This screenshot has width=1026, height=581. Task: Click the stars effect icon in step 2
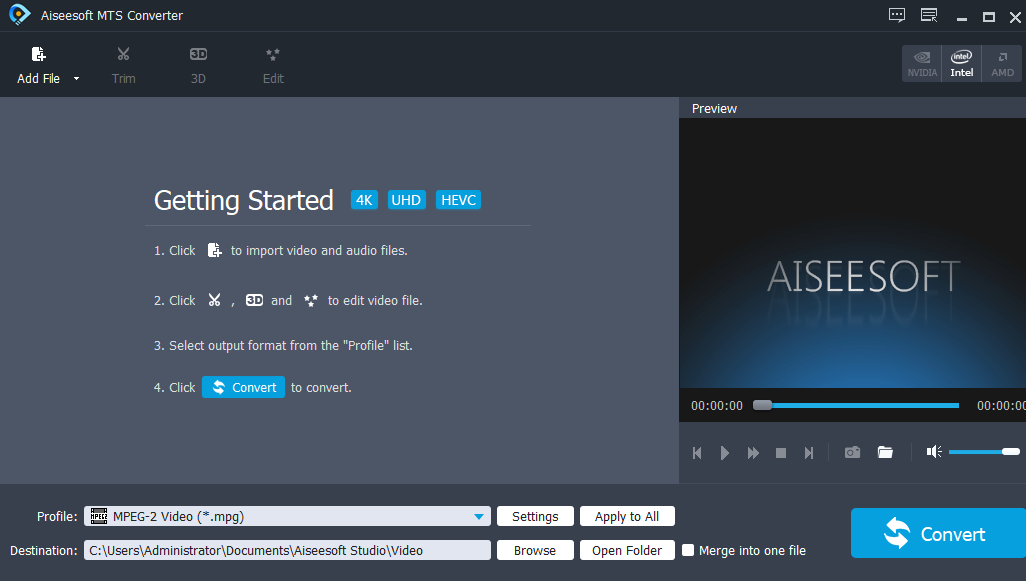(311, 300)
